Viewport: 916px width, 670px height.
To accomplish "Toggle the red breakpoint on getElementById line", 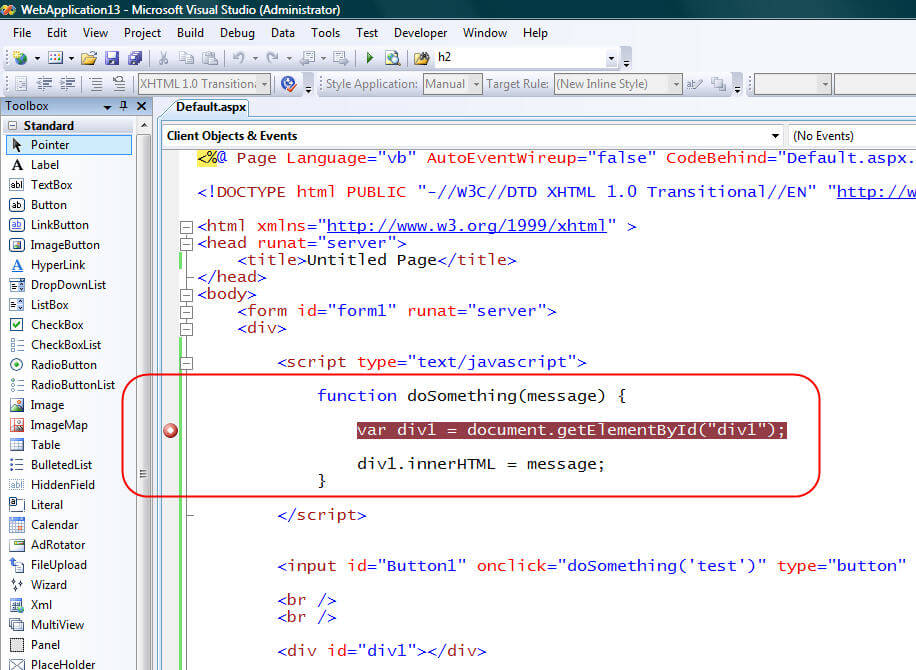I will coord(170,431).
